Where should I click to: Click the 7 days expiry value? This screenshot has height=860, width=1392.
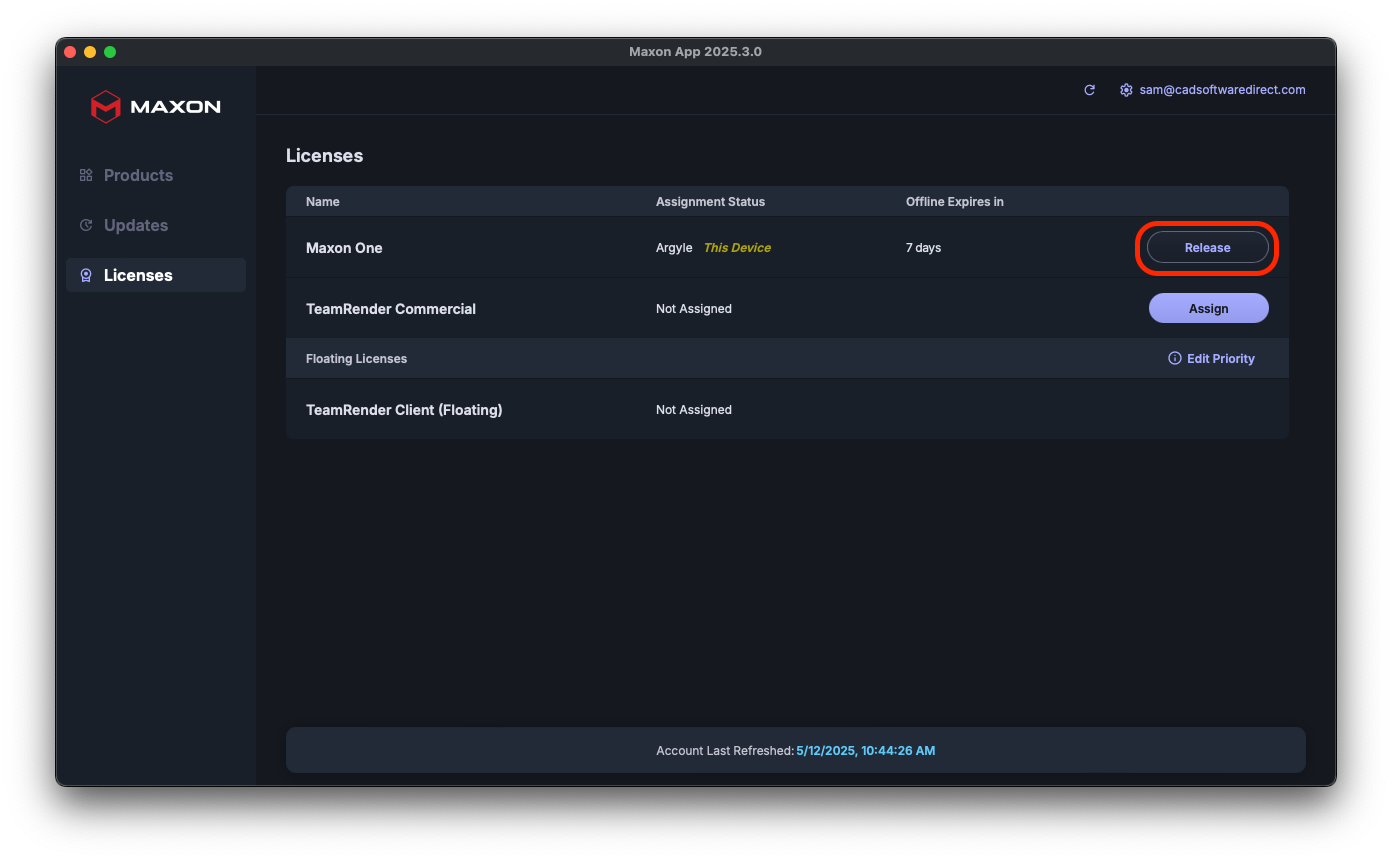click(923, 248)
